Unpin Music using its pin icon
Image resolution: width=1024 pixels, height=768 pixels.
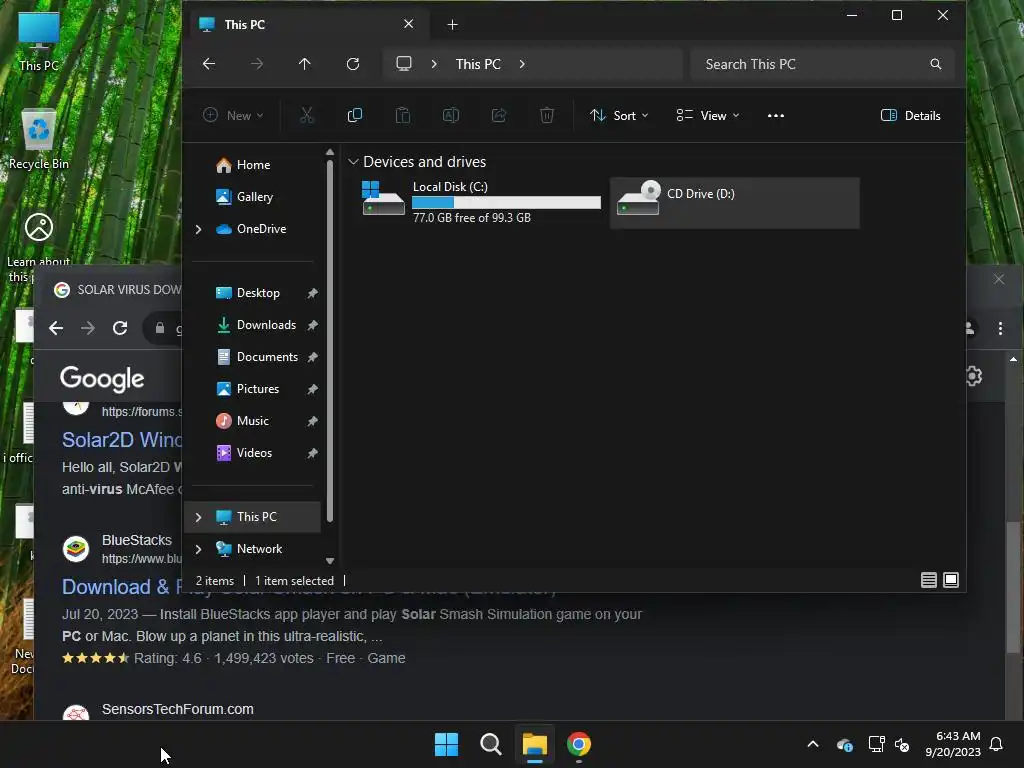[313, 421]
